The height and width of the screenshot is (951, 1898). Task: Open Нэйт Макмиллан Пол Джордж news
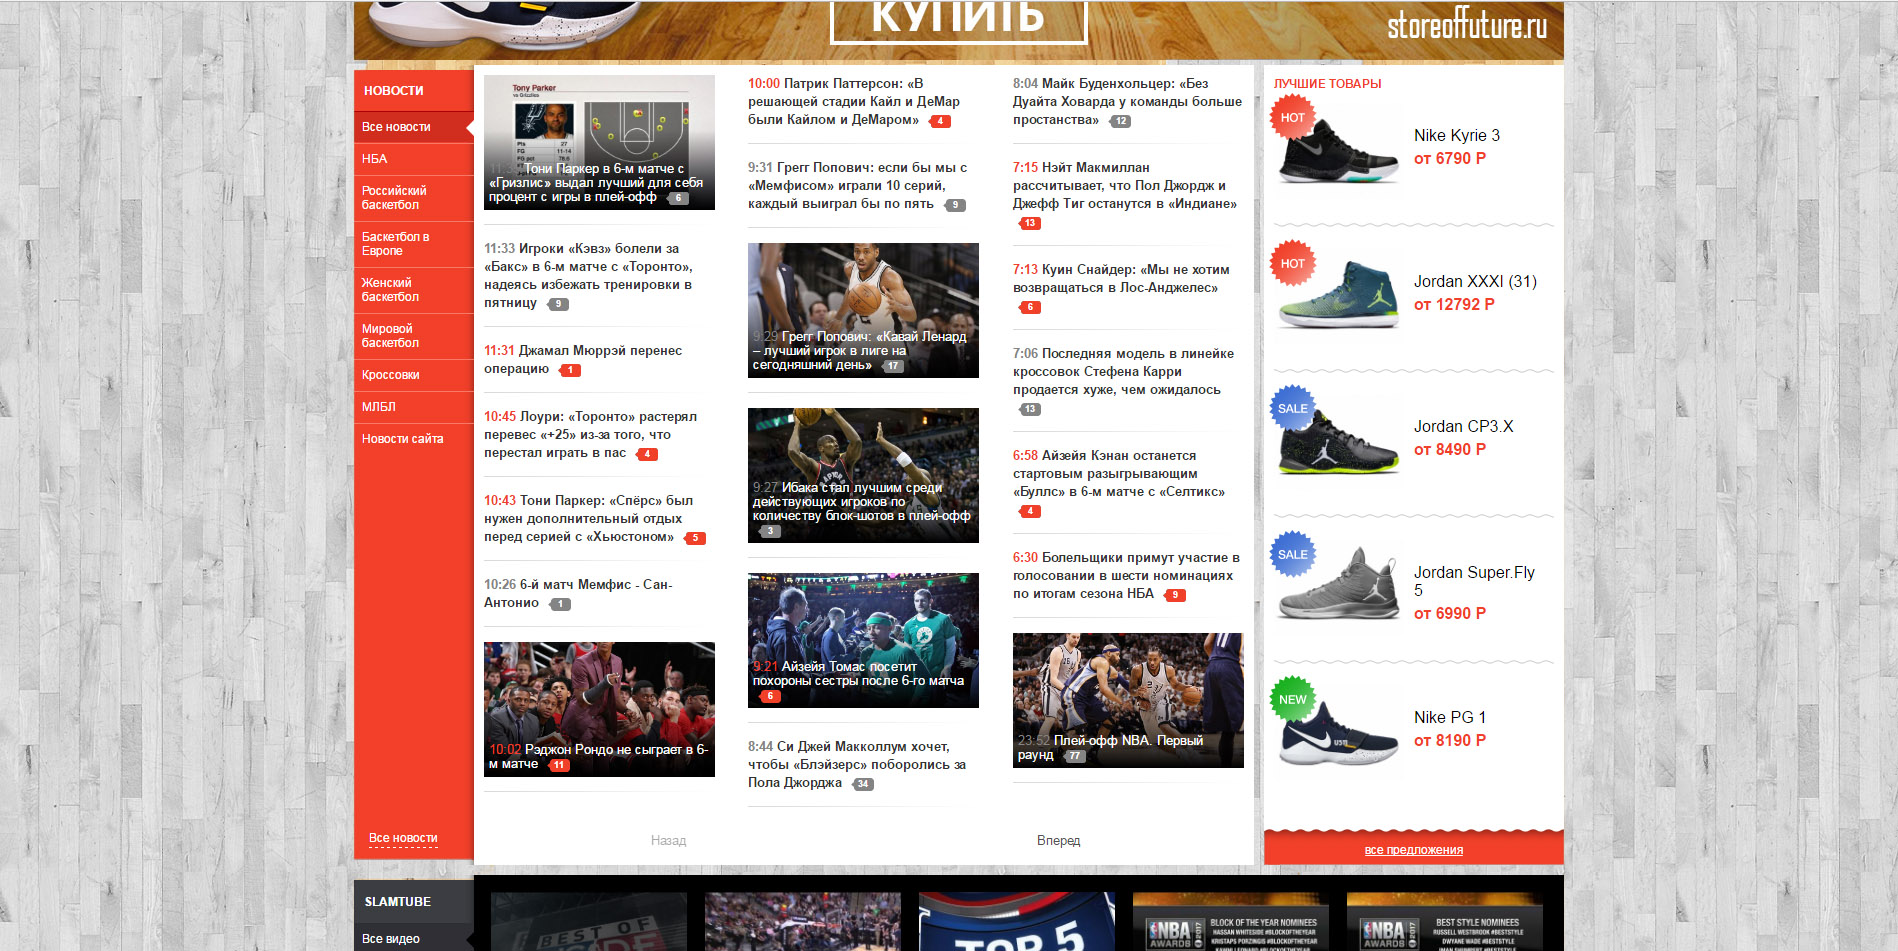pos(1125,186)
